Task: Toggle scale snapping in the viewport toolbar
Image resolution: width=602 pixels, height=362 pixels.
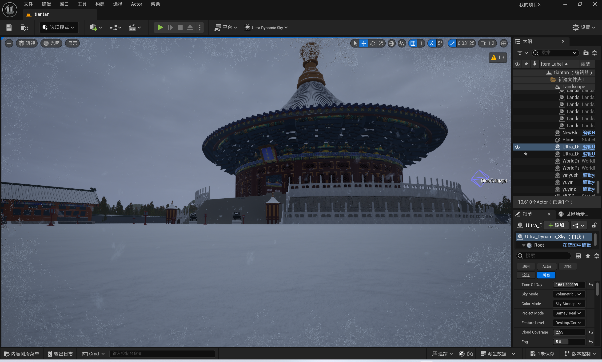Action: click(x=452, y=43)
